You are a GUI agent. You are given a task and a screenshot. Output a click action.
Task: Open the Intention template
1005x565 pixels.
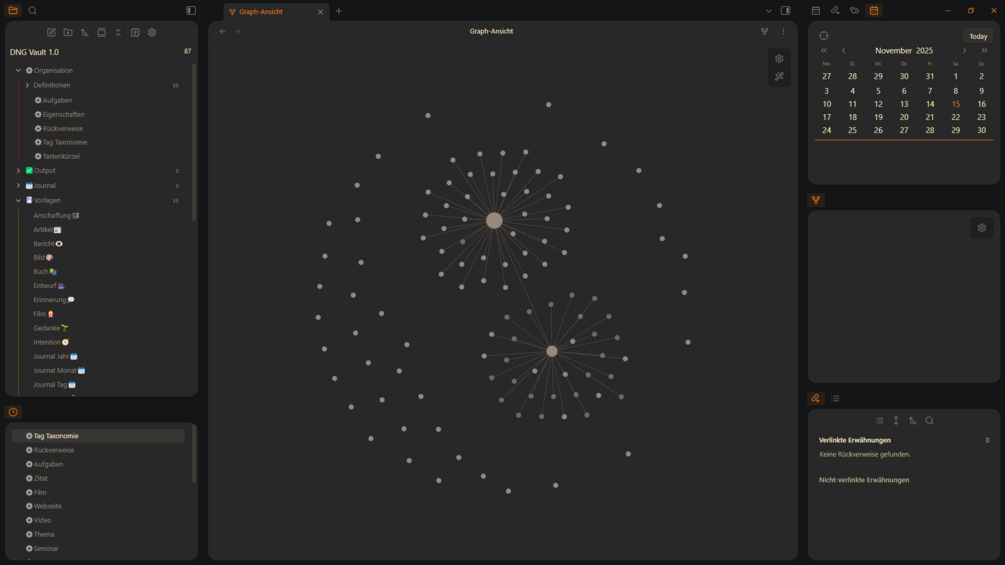(51, 342)
